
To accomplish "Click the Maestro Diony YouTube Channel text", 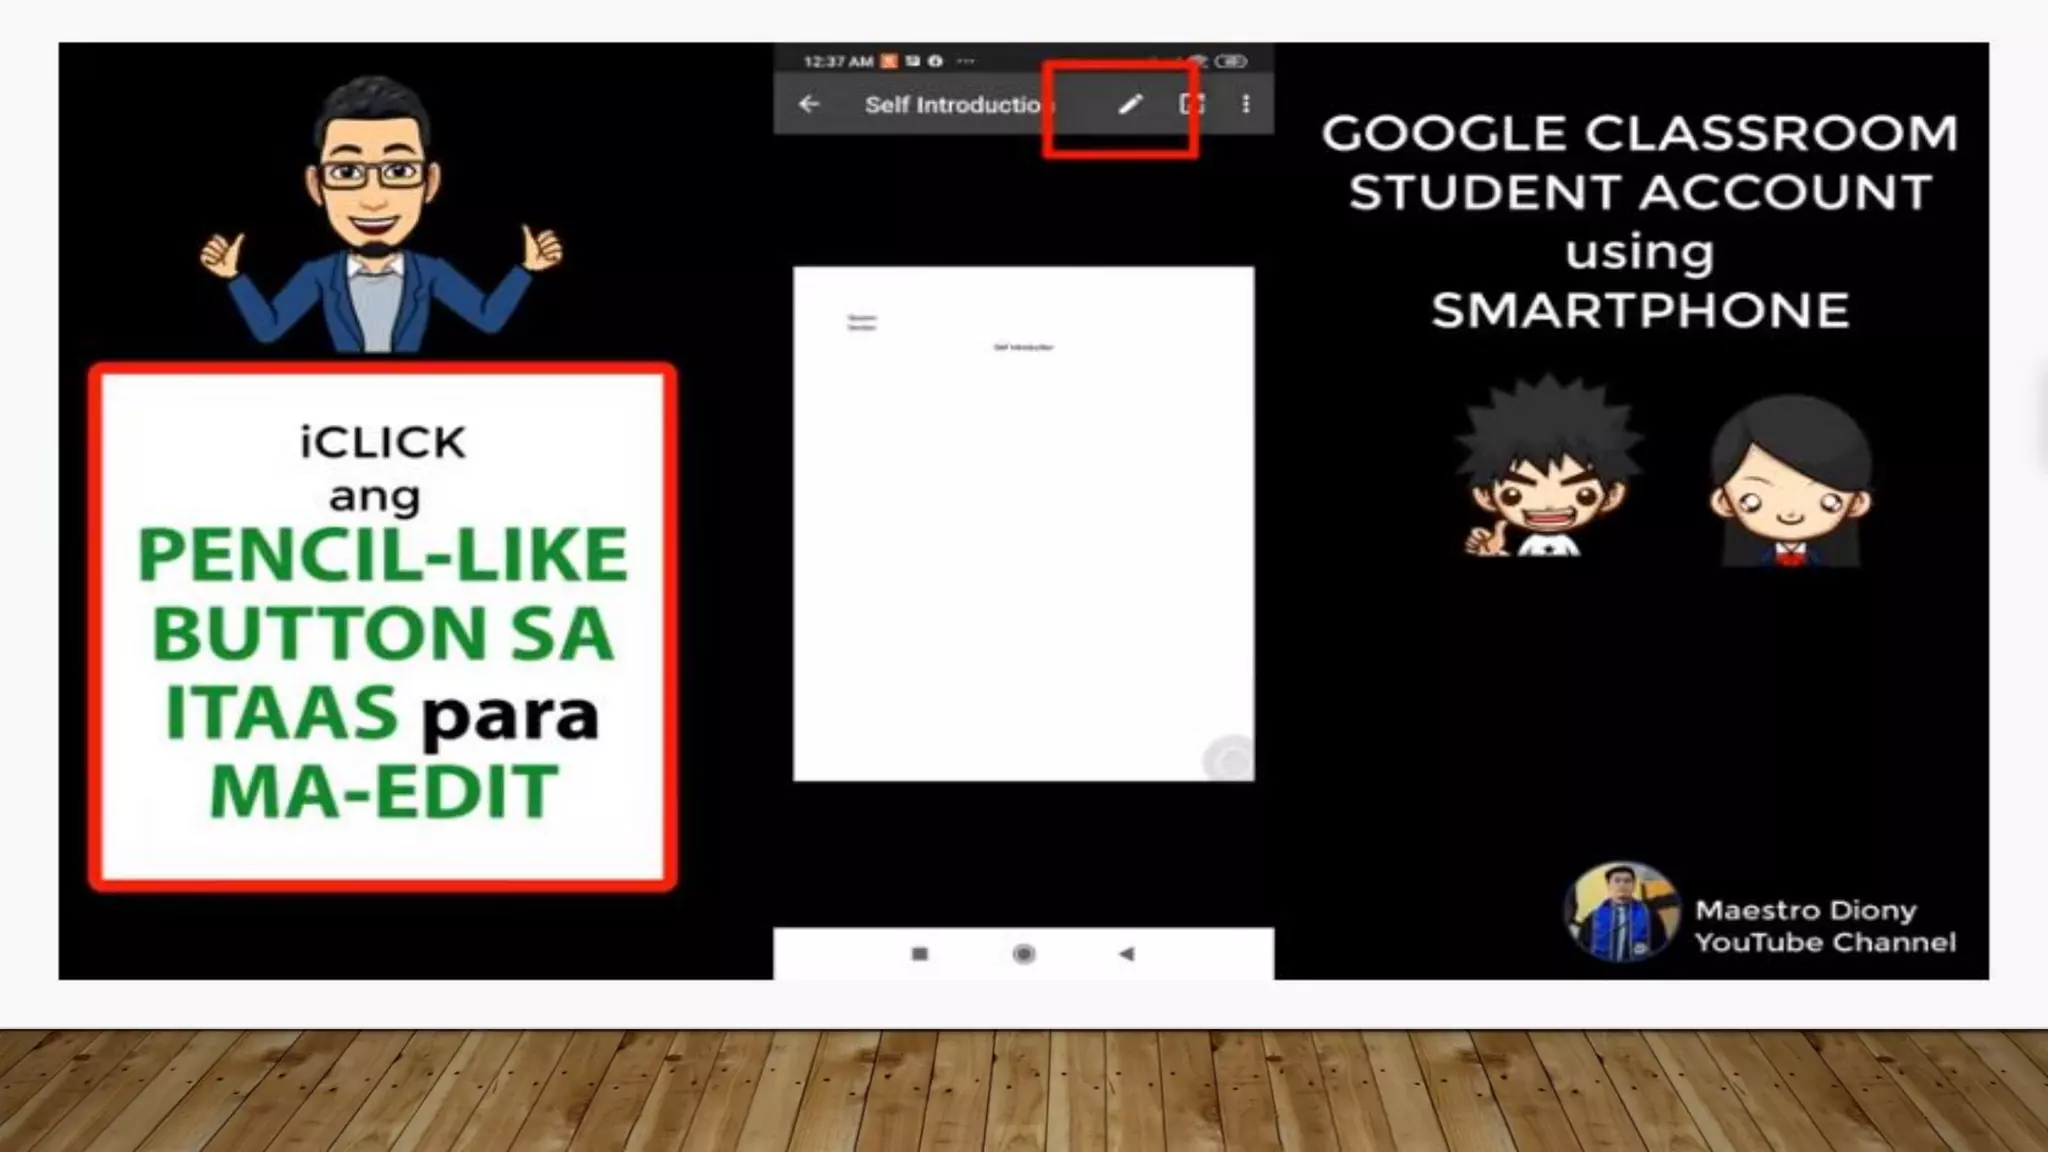I will [x=1825, y=926].
